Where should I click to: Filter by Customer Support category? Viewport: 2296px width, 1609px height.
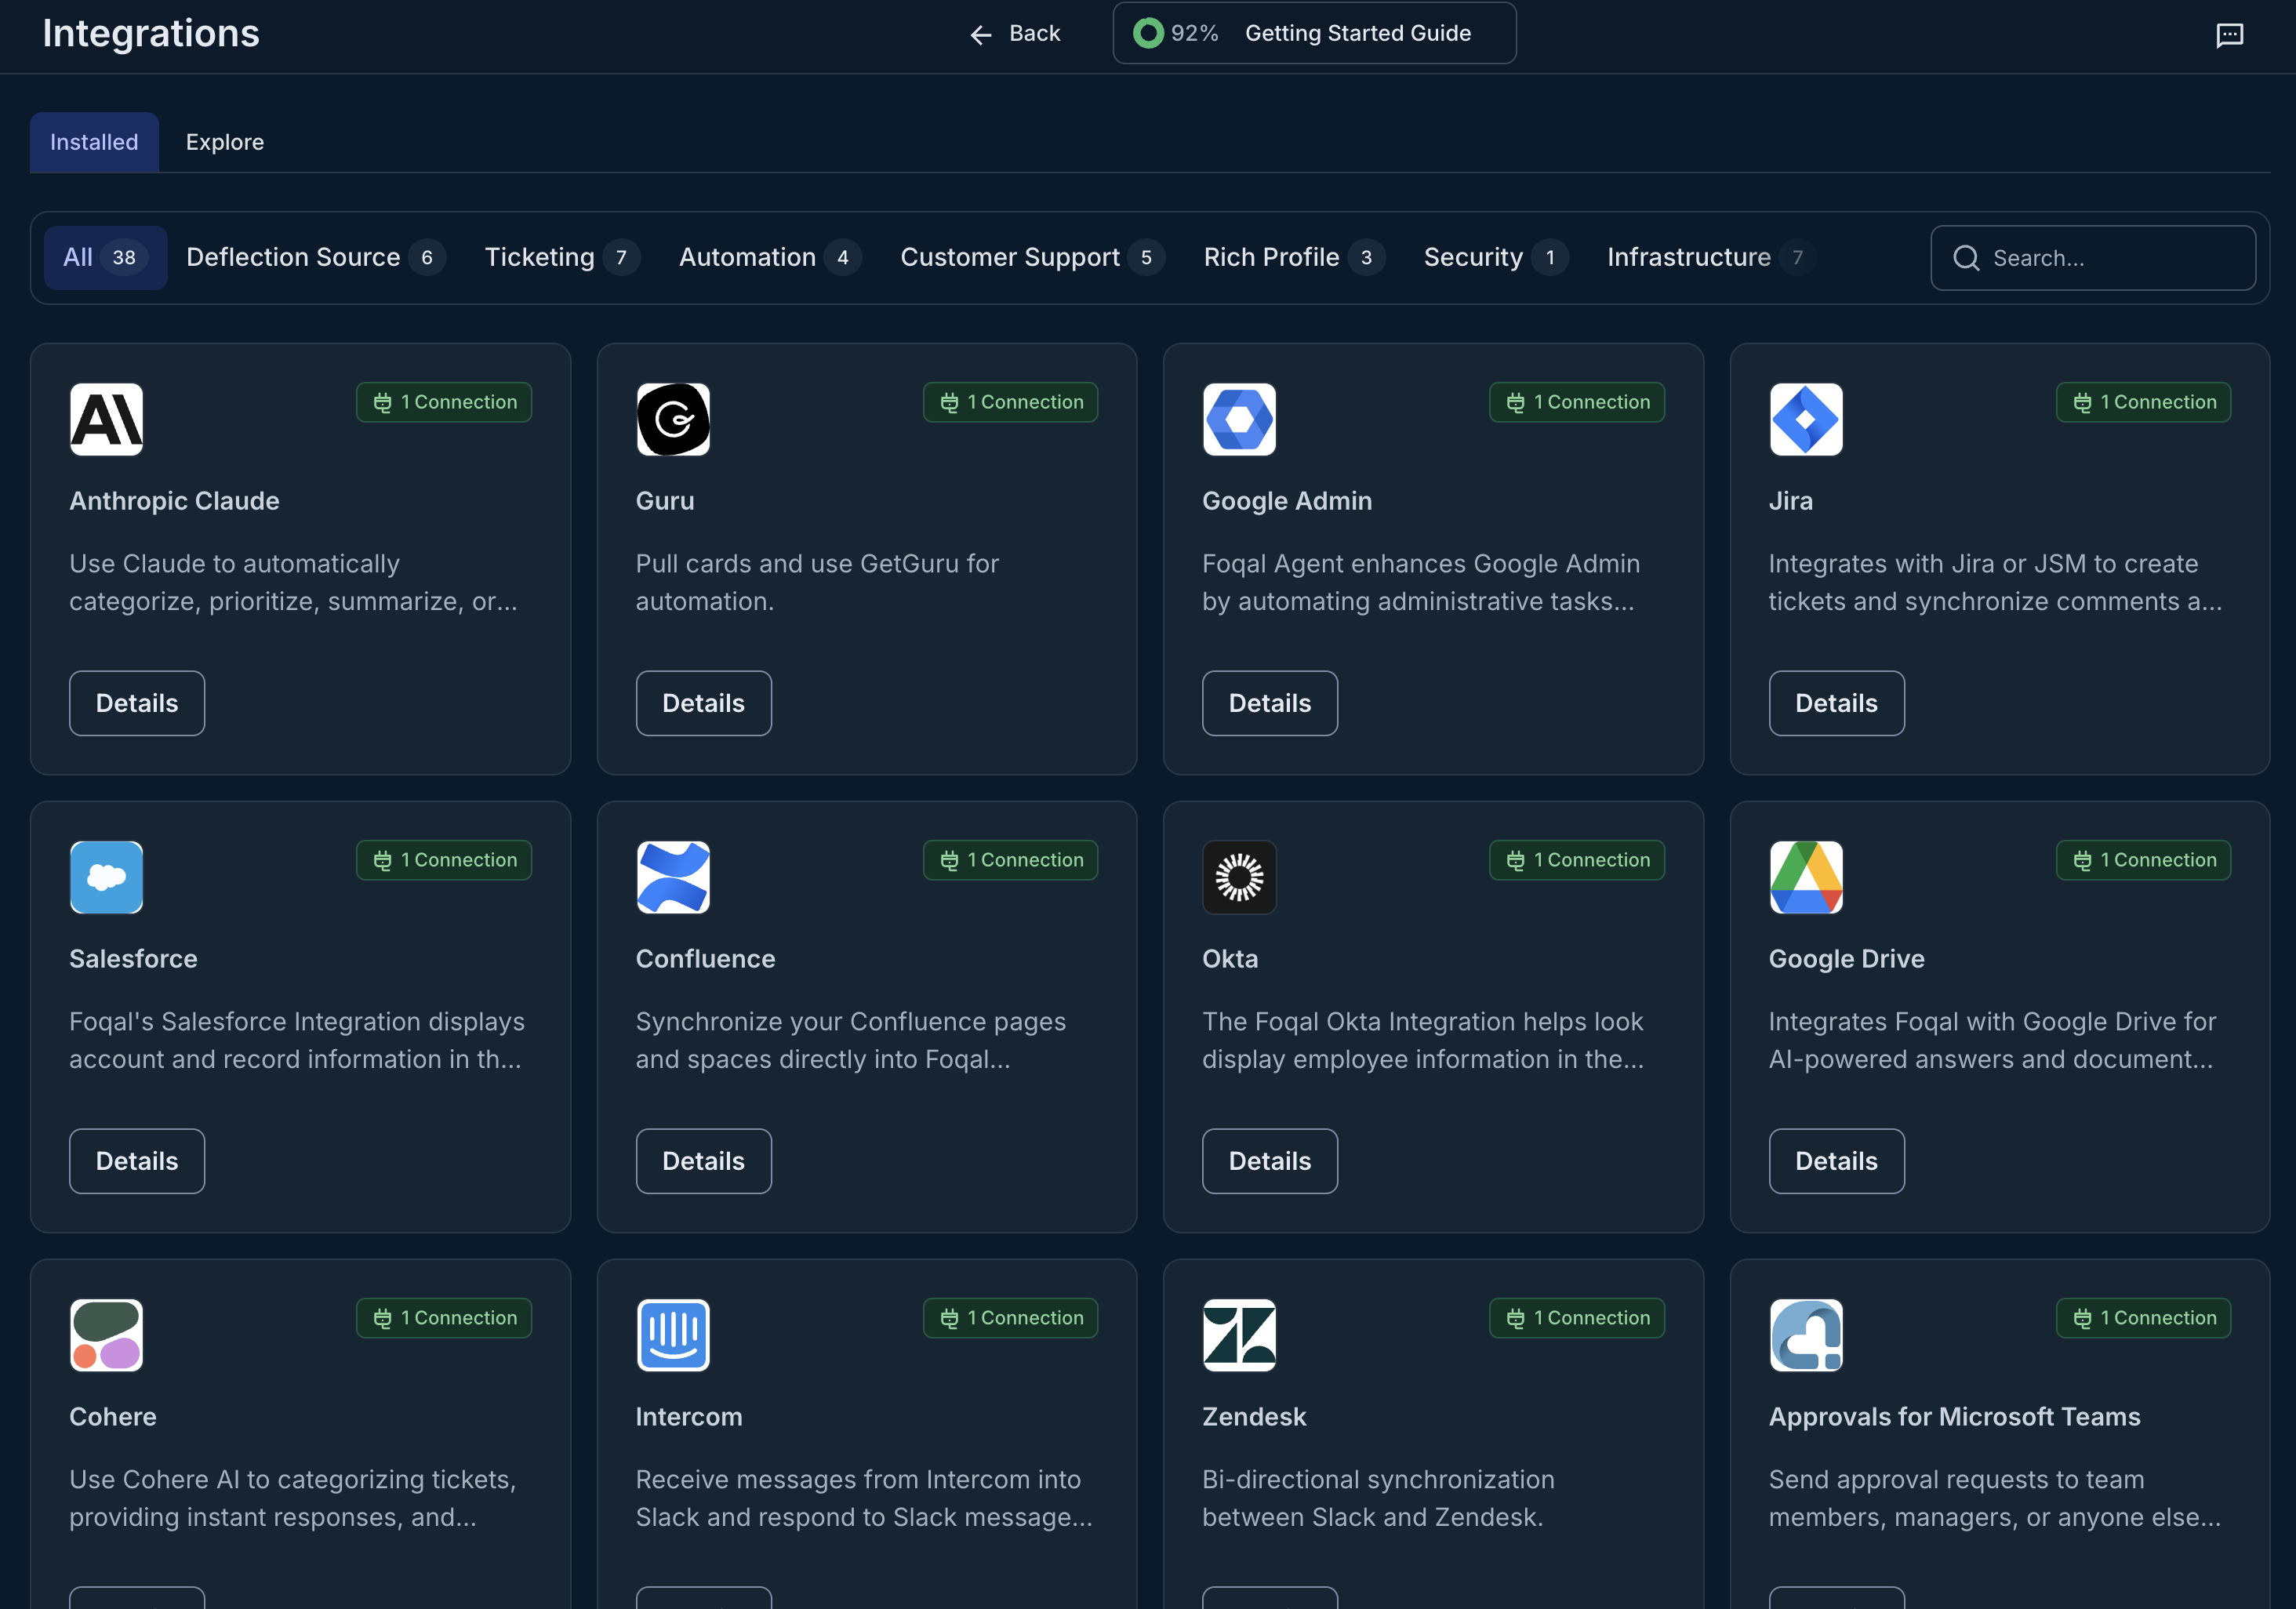(1032, 257)
